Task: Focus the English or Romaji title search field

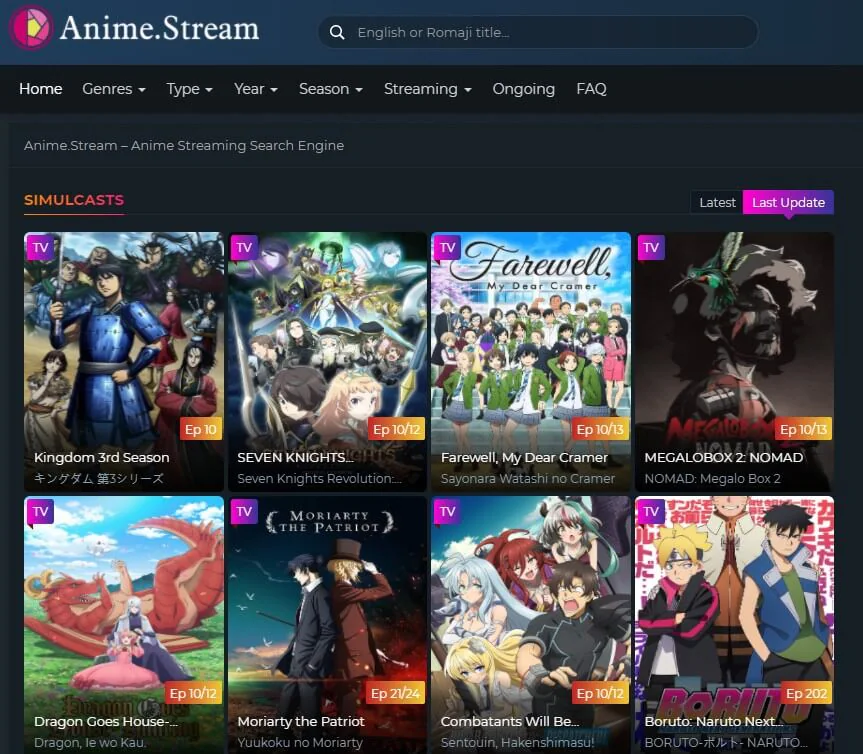Action: [x=538, y=32]
